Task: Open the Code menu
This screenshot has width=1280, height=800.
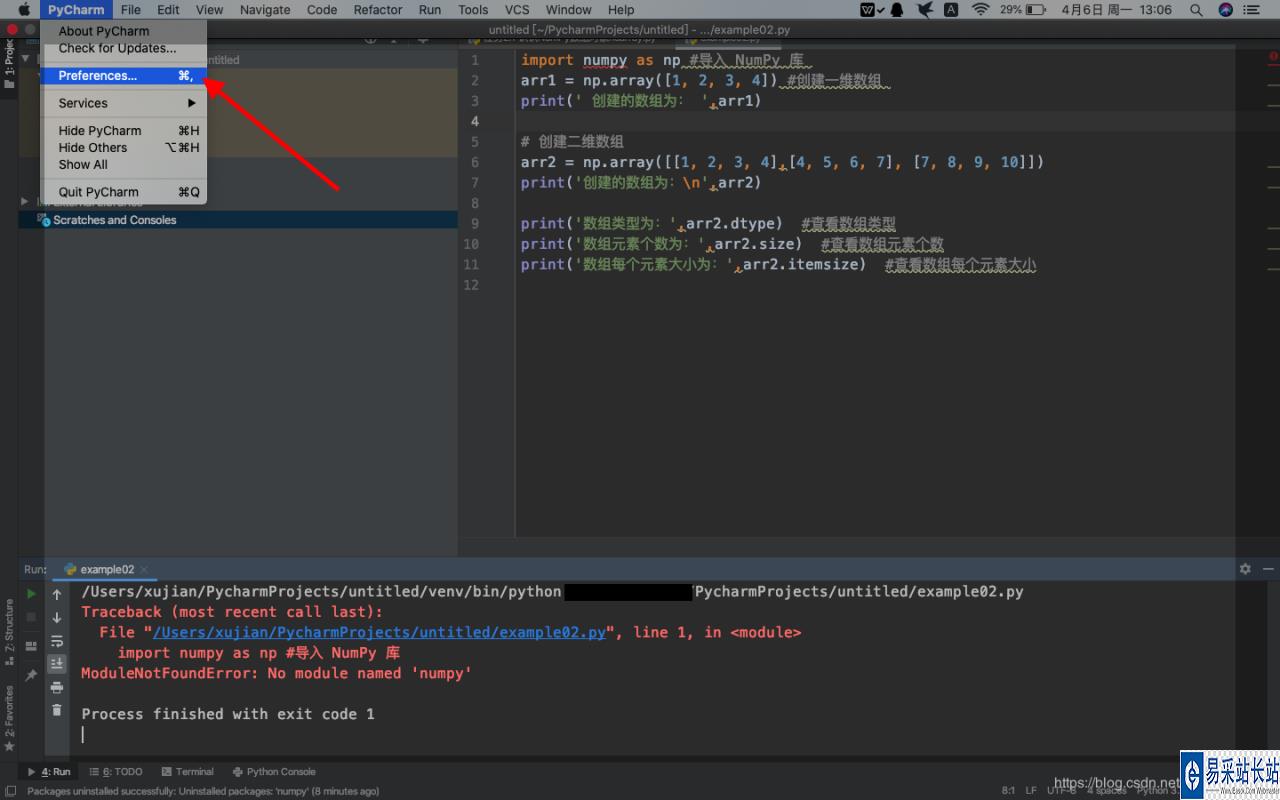Action: (322, 10)
